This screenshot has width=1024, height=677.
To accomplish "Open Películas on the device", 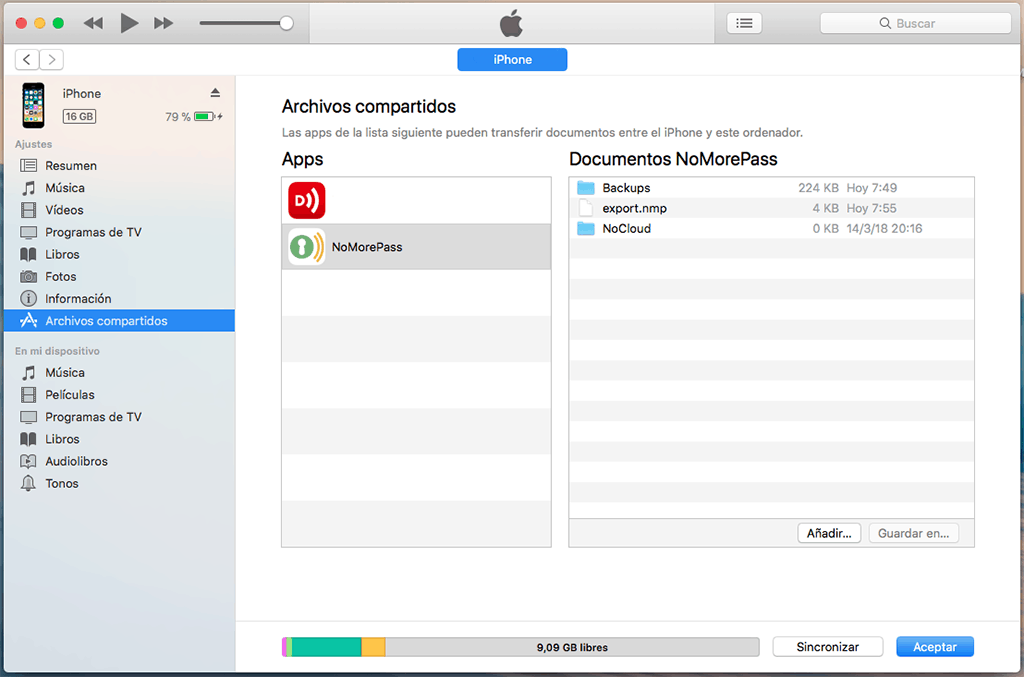I will tap(120, 395).
